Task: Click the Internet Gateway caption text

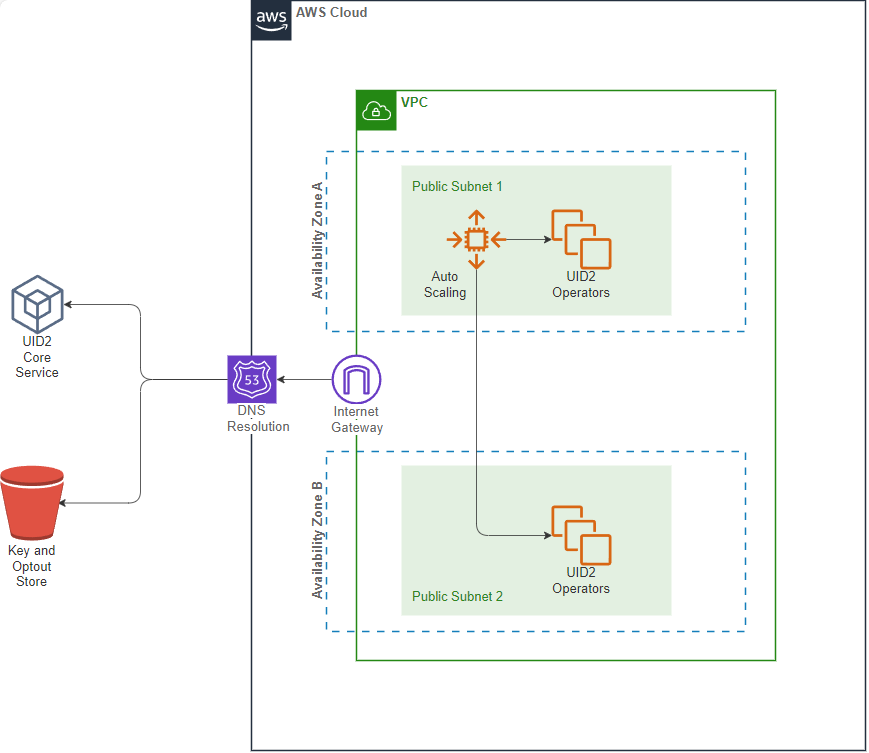Action: coord(357,419)
